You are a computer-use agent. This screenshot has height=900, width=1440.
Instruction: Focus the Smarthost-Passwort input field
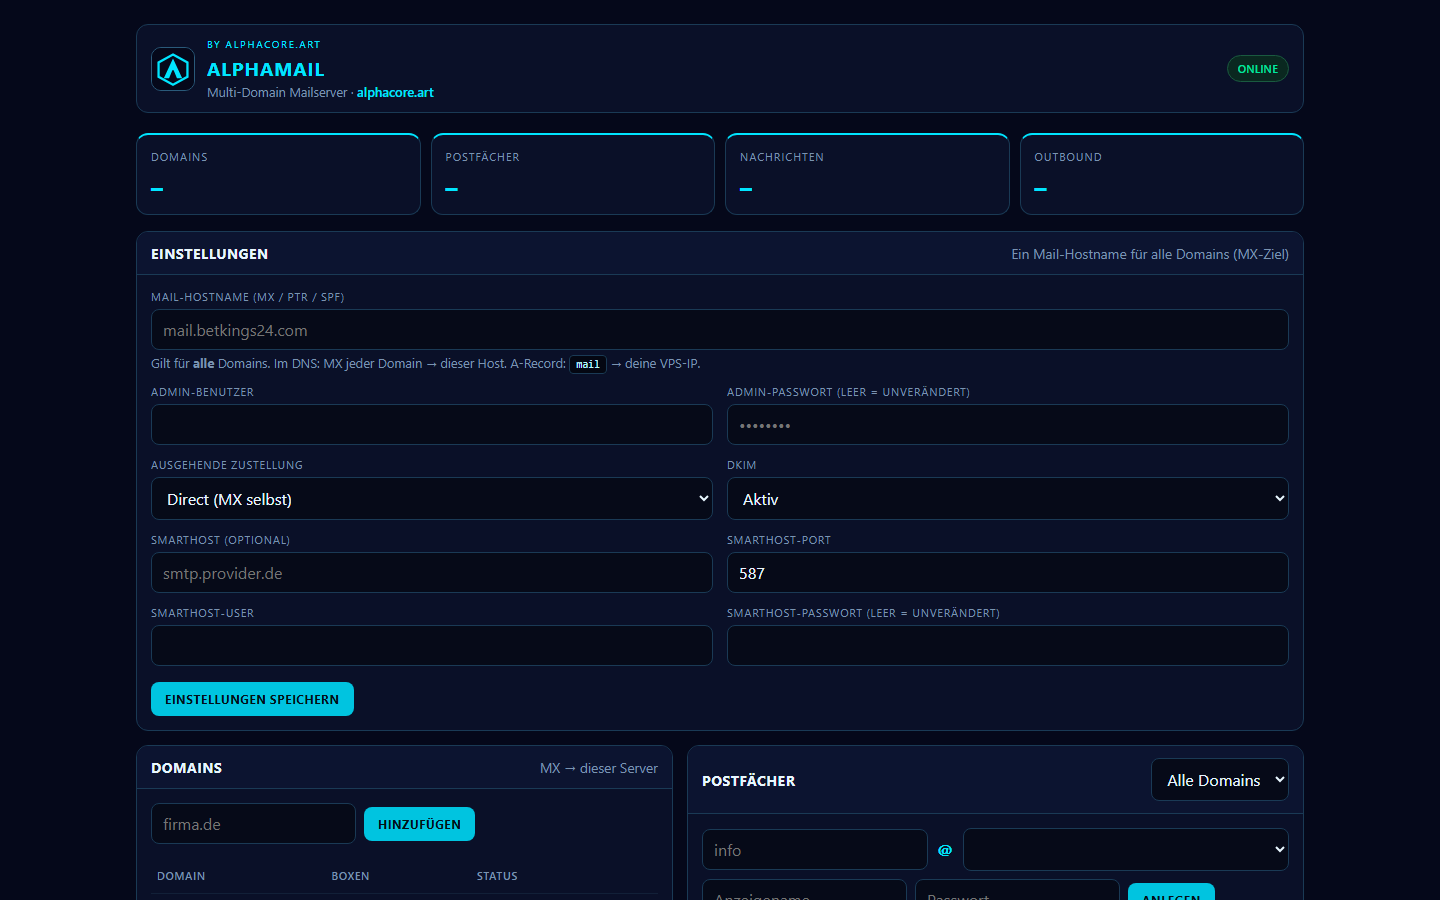pos(1008,646)
